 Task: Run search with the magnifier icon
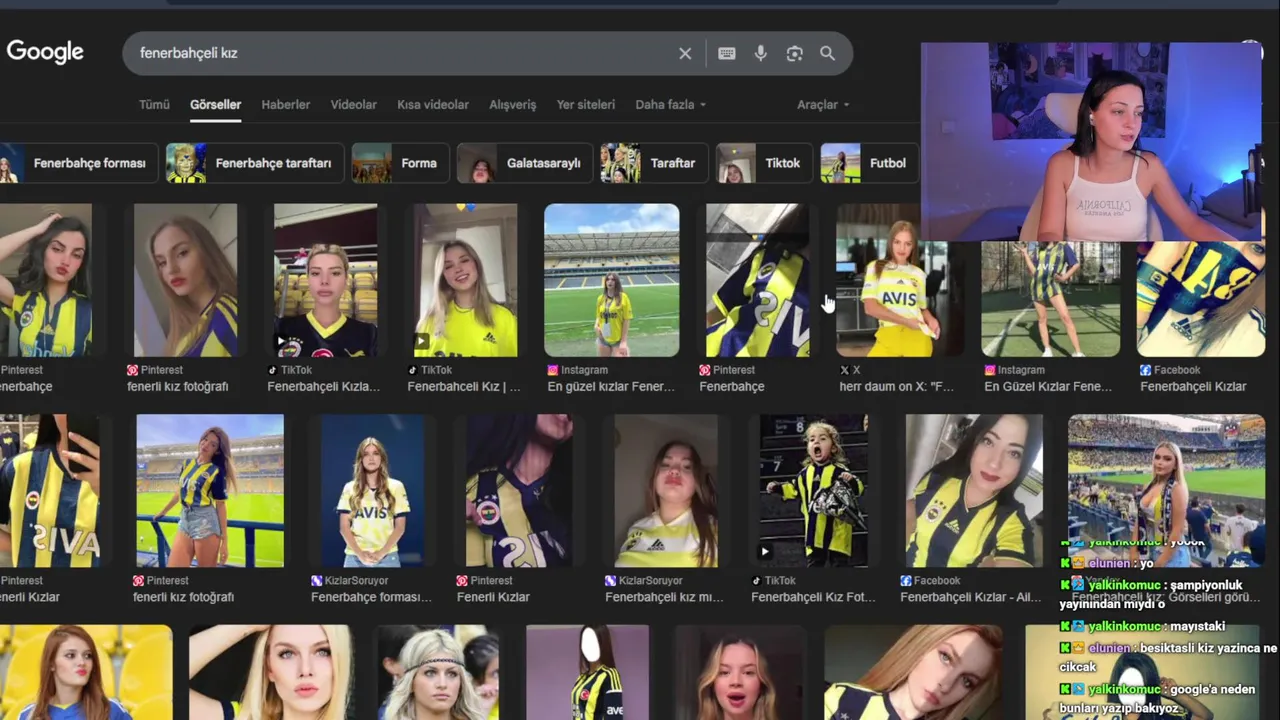(828, 53)
